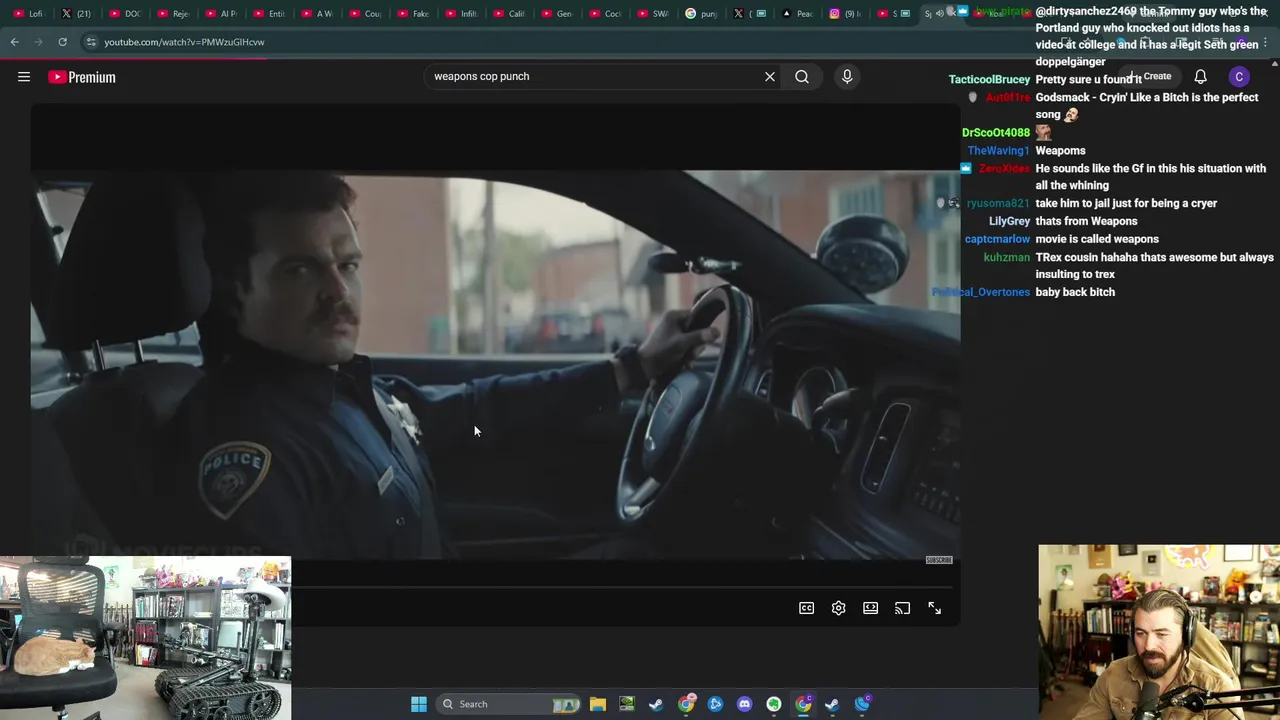Screen dimensions: 1280x720
Task: Select chat username 'ryusoma821'
Action: (x=998, y=203)
